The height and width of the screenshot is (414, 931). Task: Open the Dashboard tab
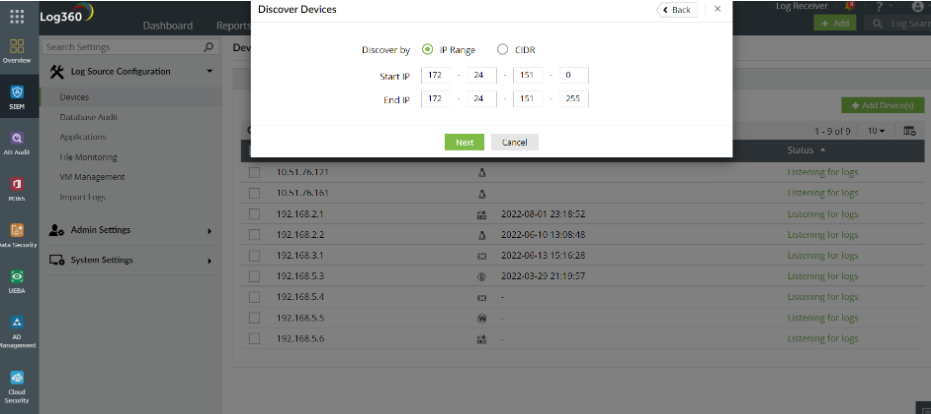tap(167, 26)
